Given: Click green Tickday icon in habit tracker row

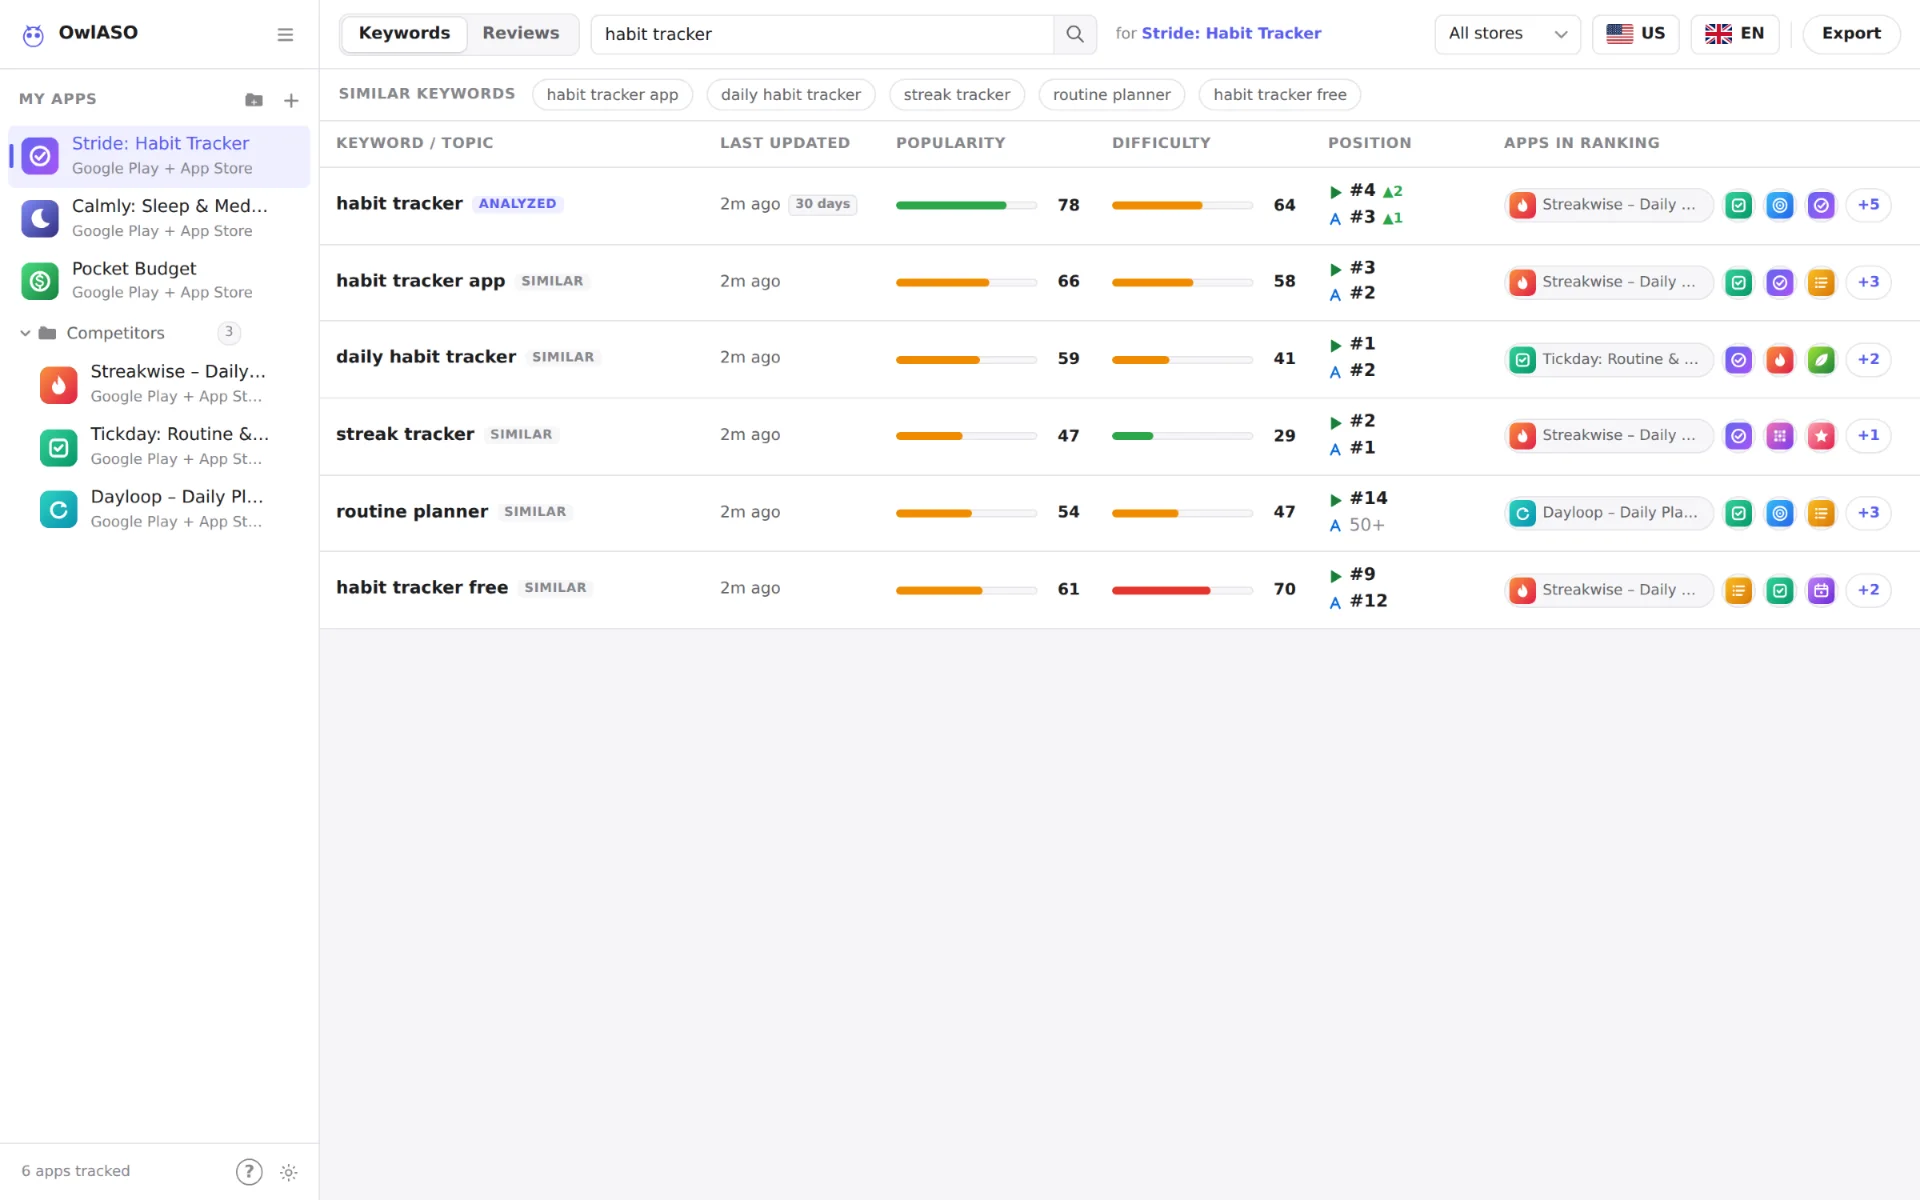Looking at the screenshot, I should 1739,205.
